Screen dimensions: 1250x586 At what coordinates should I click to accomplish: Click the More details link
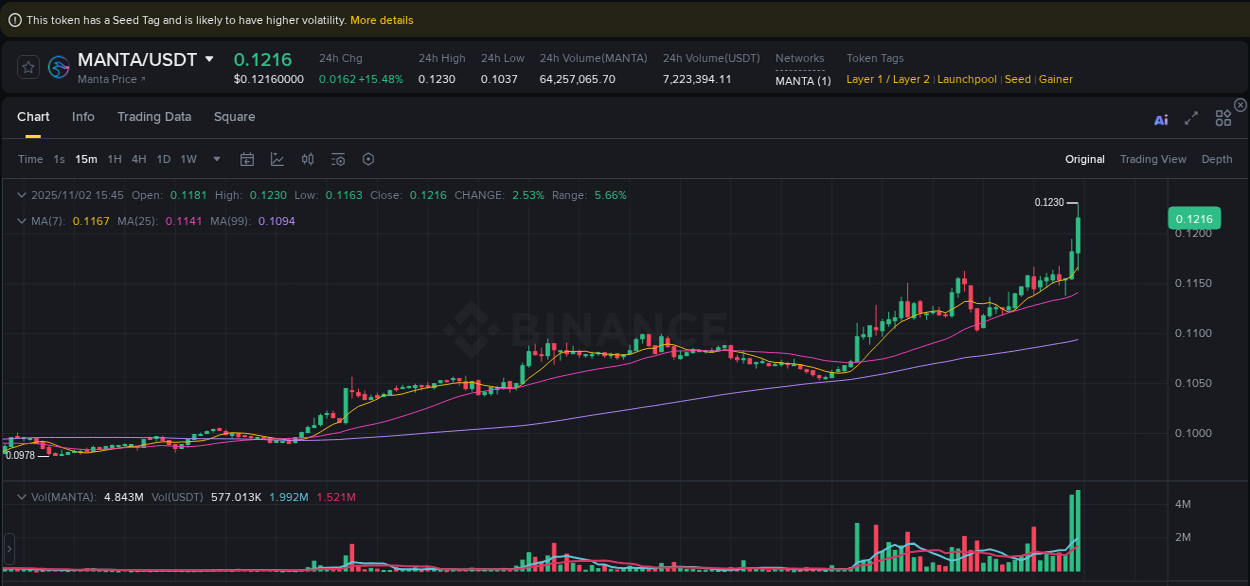click(x=381, y=19)
